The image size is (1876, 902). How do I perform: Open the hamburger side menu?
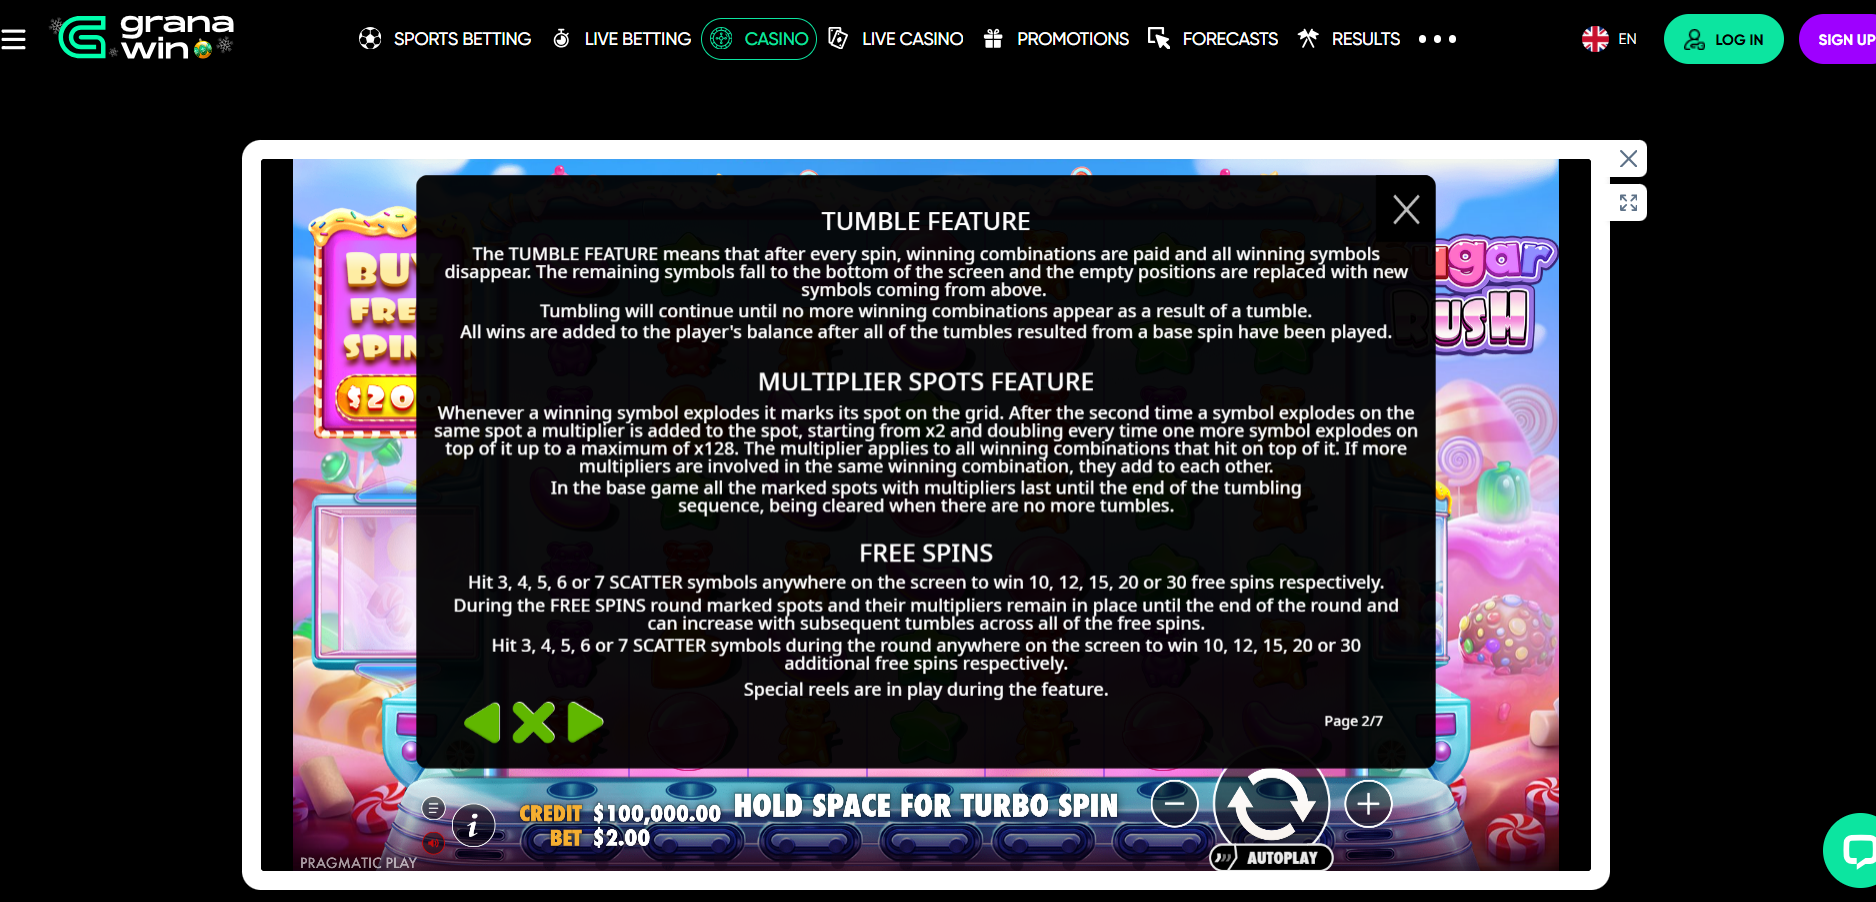tap(14, 40)
